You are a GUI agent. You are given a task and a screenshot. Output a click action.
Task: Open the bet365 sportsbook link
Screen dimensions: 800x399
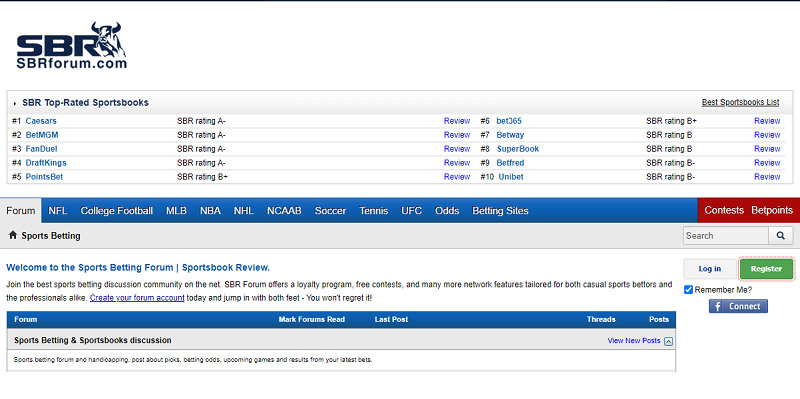[x=509, y=121]
